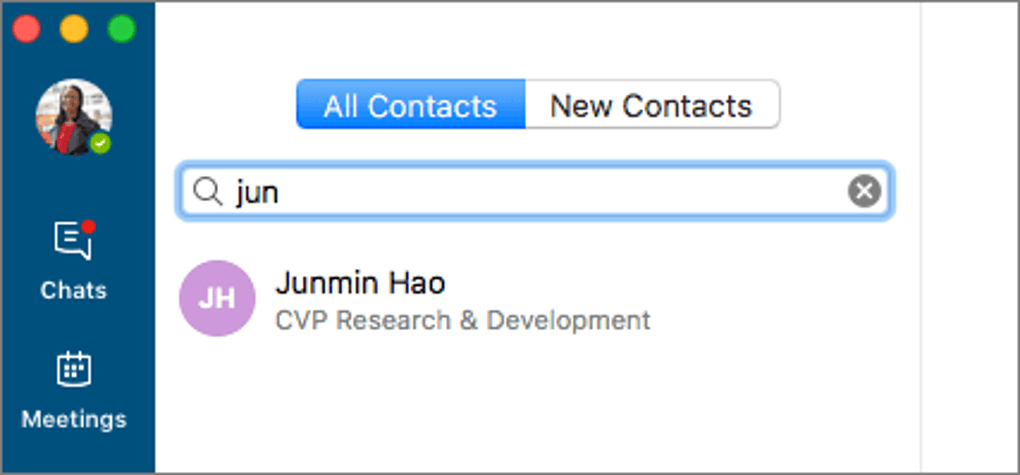
Task: Minimize the window with yellow button
Action: point(74,29)
